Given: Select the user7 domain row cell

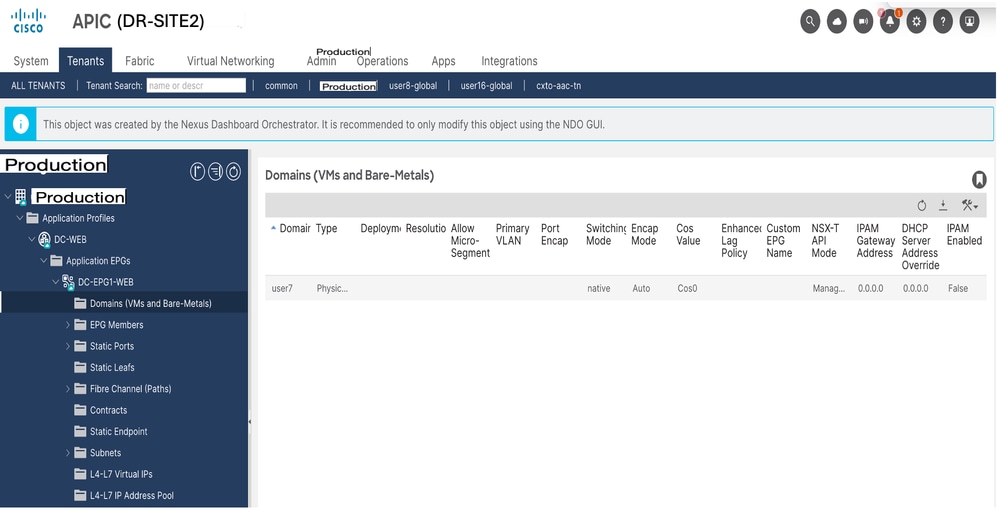Looking at the screenshot, I should (281, 288).
